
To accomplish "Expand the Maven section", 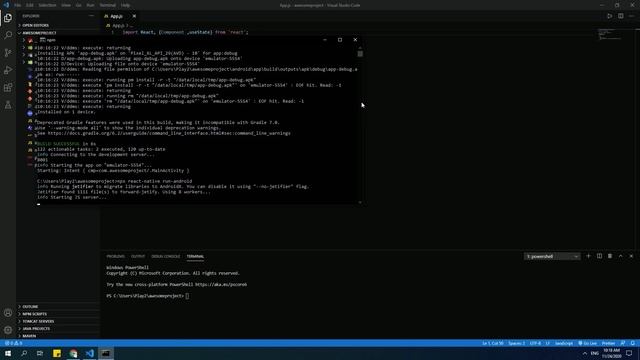I will pyautogui.click(x=58, y=336).
